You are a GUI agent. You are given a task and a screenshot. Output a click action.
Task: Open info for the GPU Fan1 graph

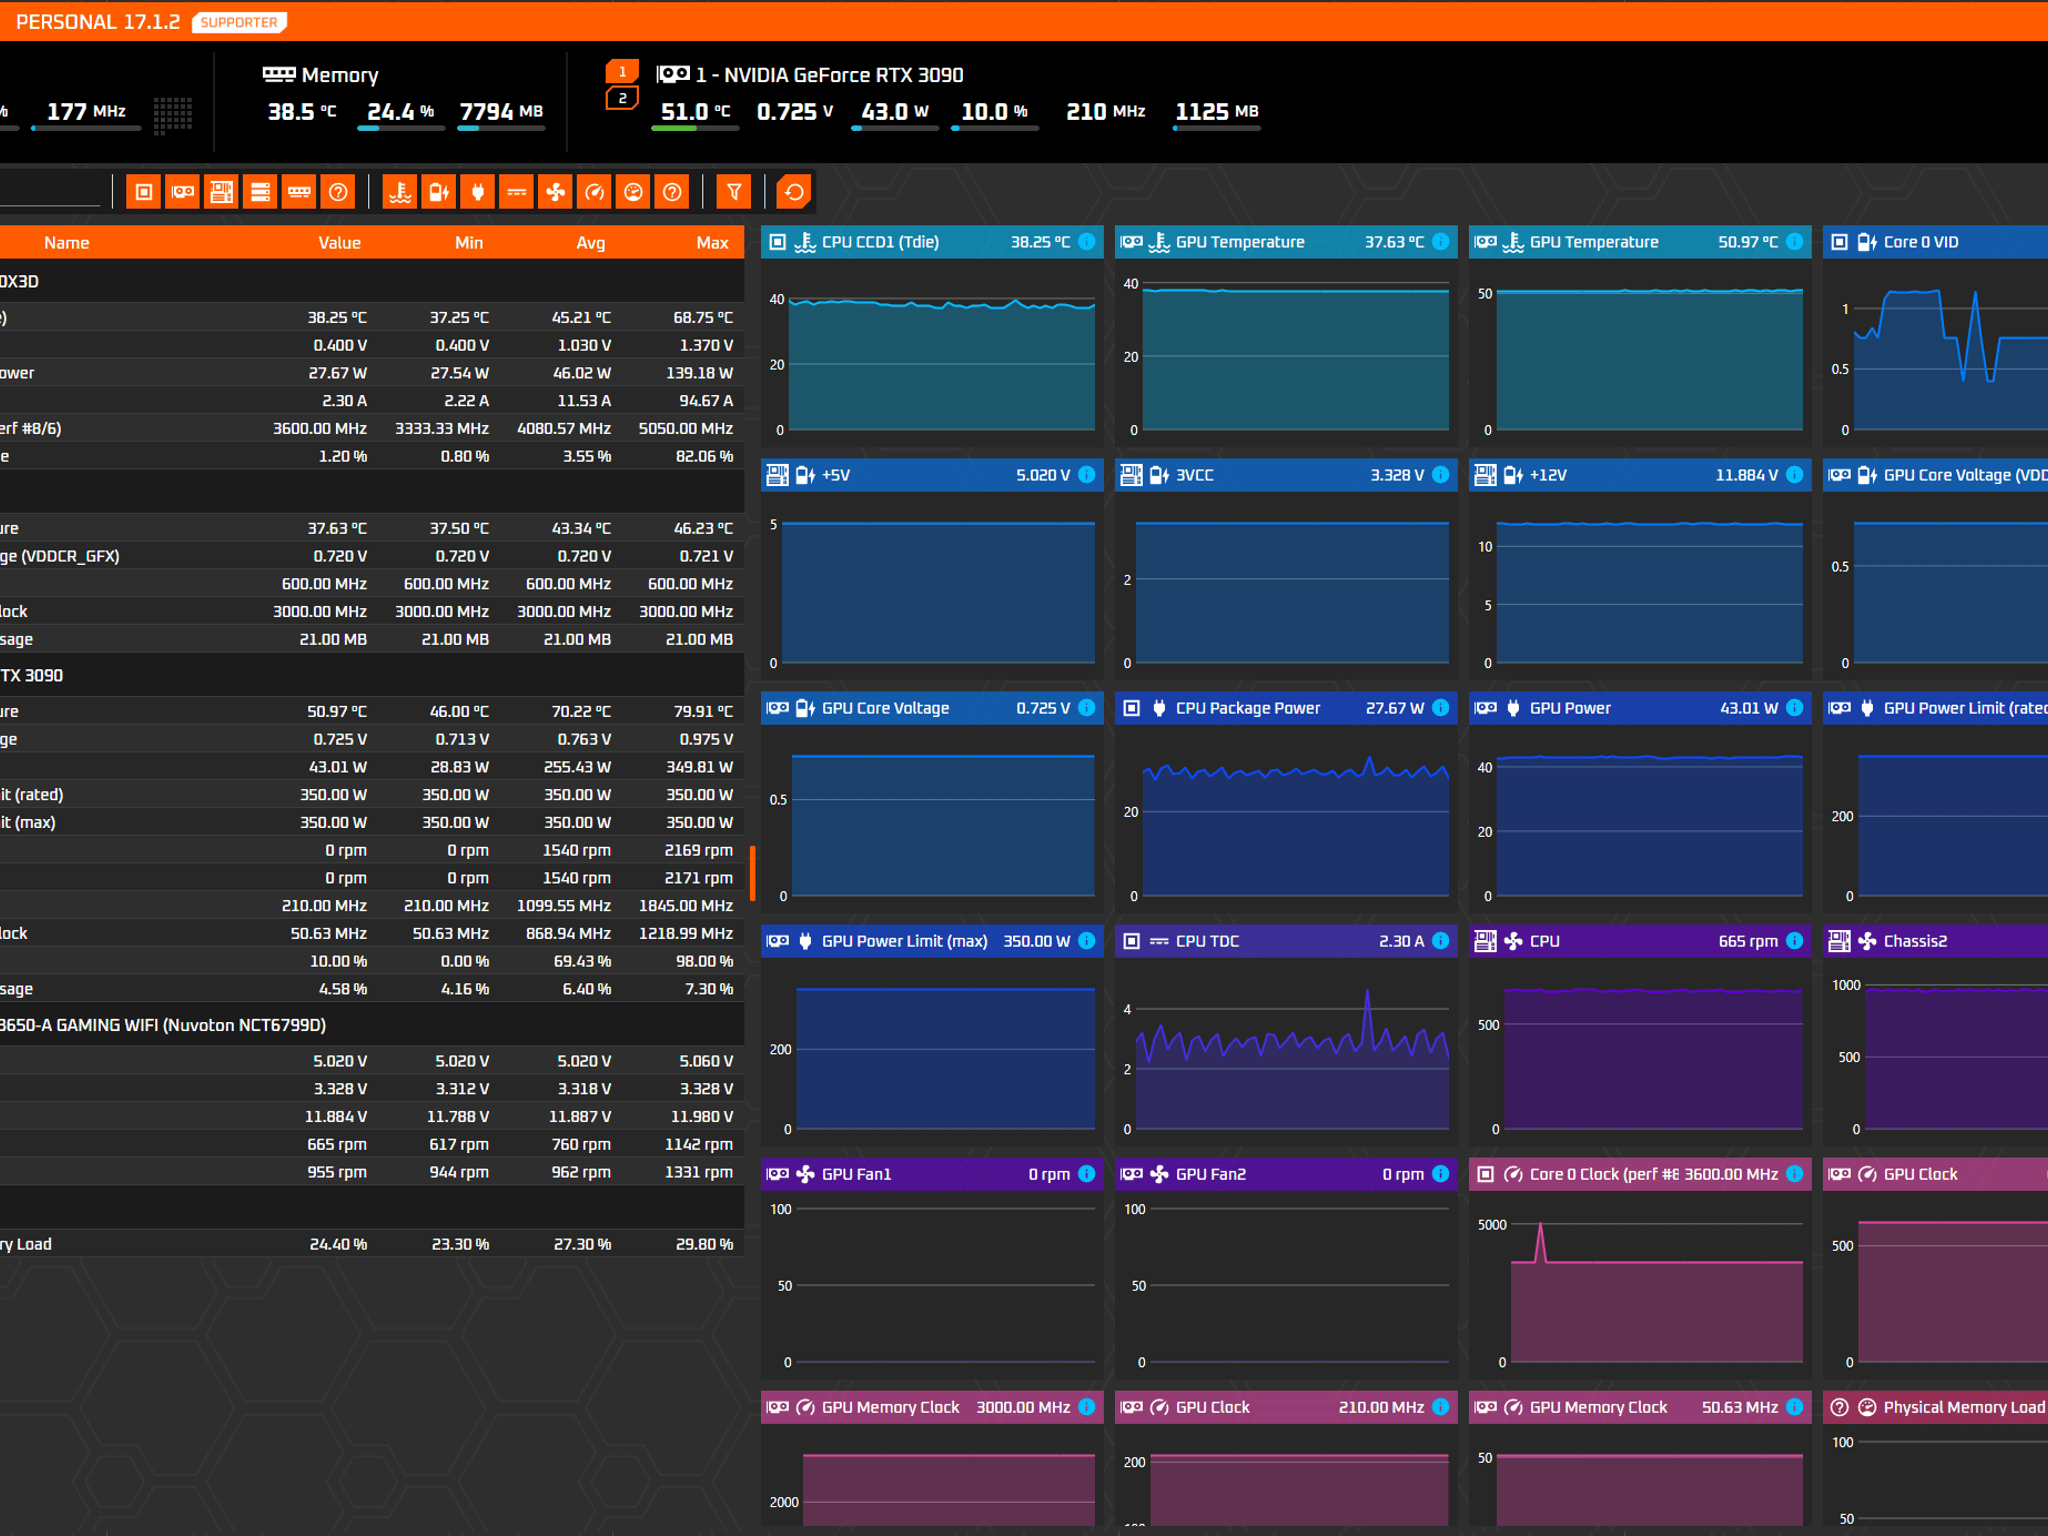coord(1087,1174)
